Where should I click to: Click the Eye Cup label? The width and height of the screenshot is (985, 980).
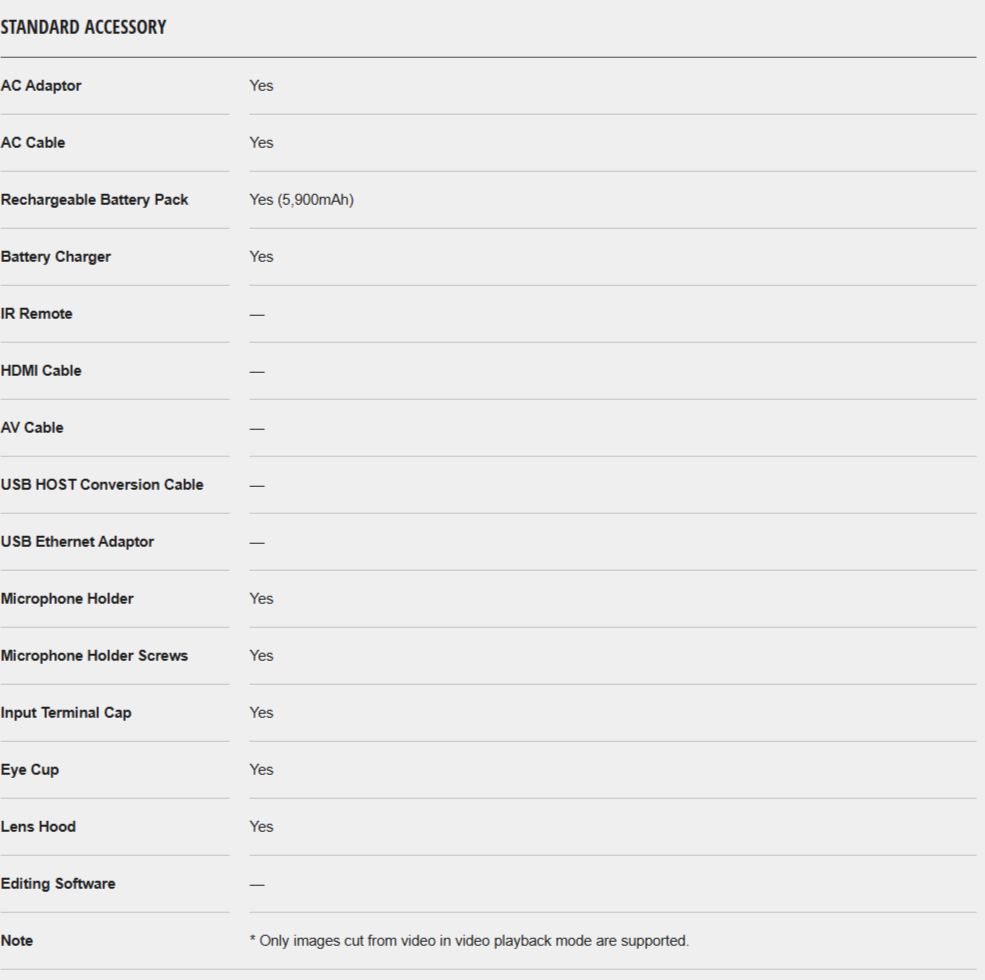(x=30, y=770)
